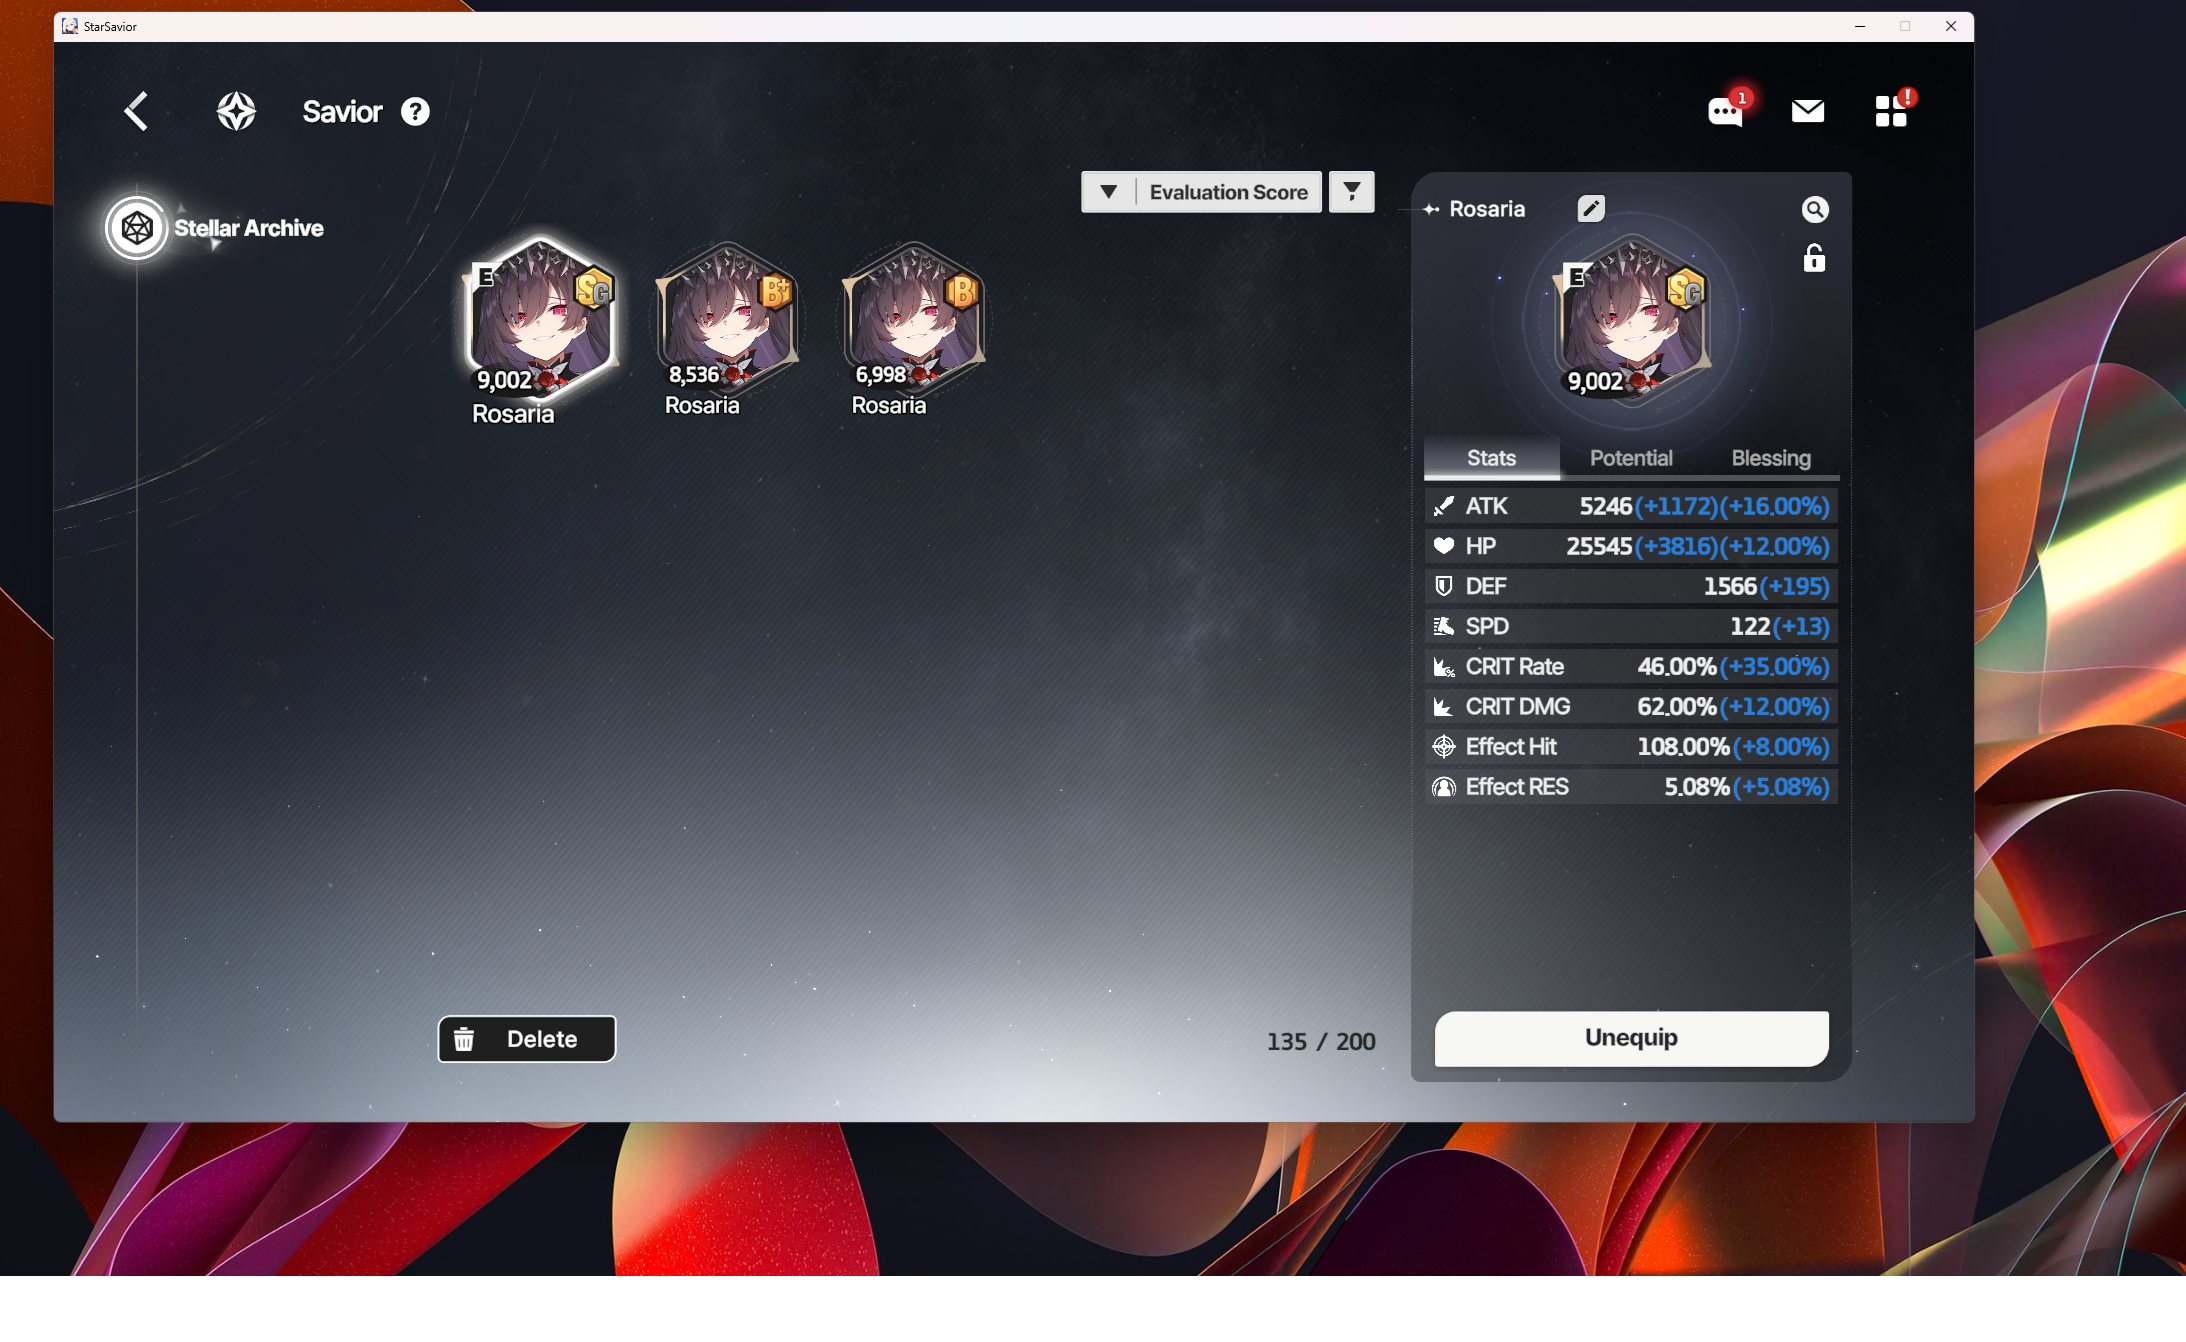Click the star home emblem icon
Image resolution: width=2186 pixels, height=1342 pixels.
pyautogui.click(x=236, y=111)
